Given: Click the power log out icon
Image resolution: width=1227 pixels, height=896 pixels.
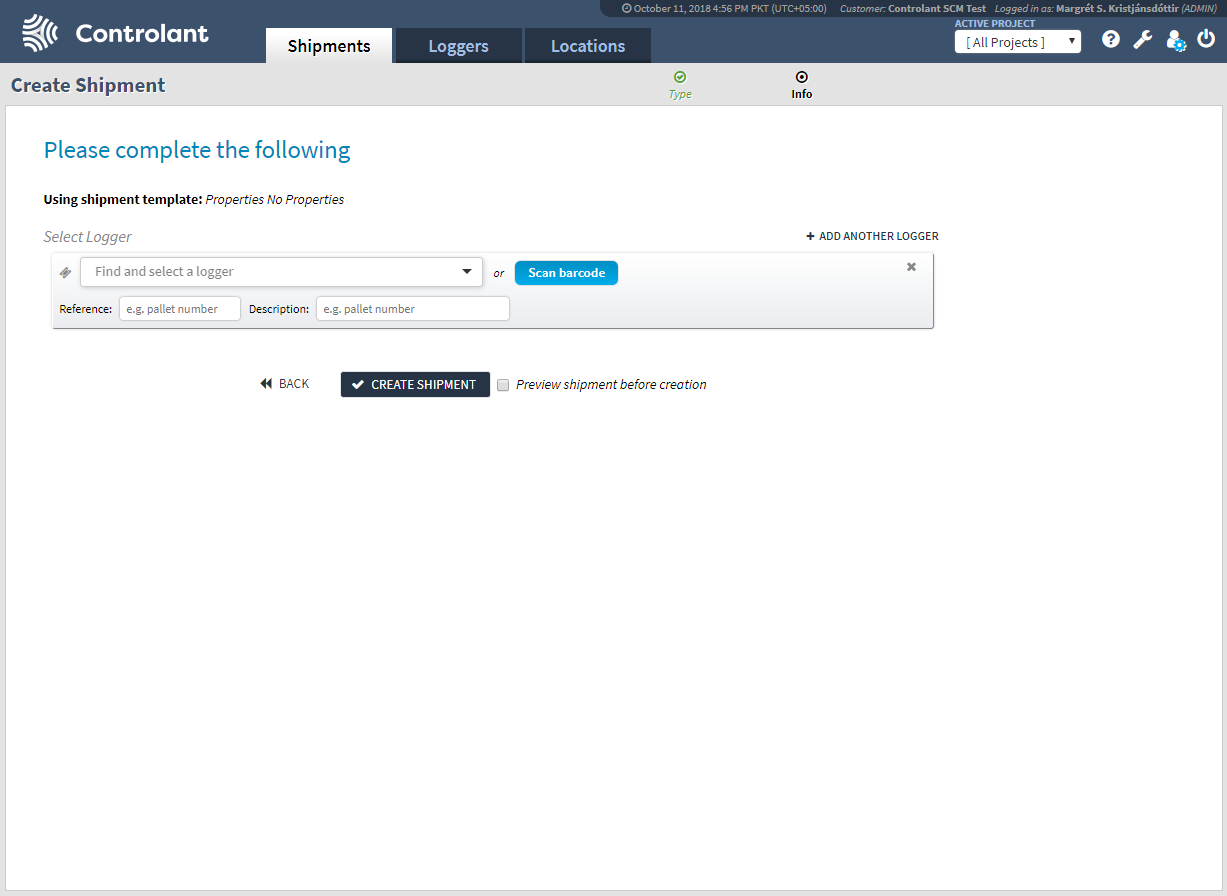Looking at the screenshot, I should pos(1206,40).
